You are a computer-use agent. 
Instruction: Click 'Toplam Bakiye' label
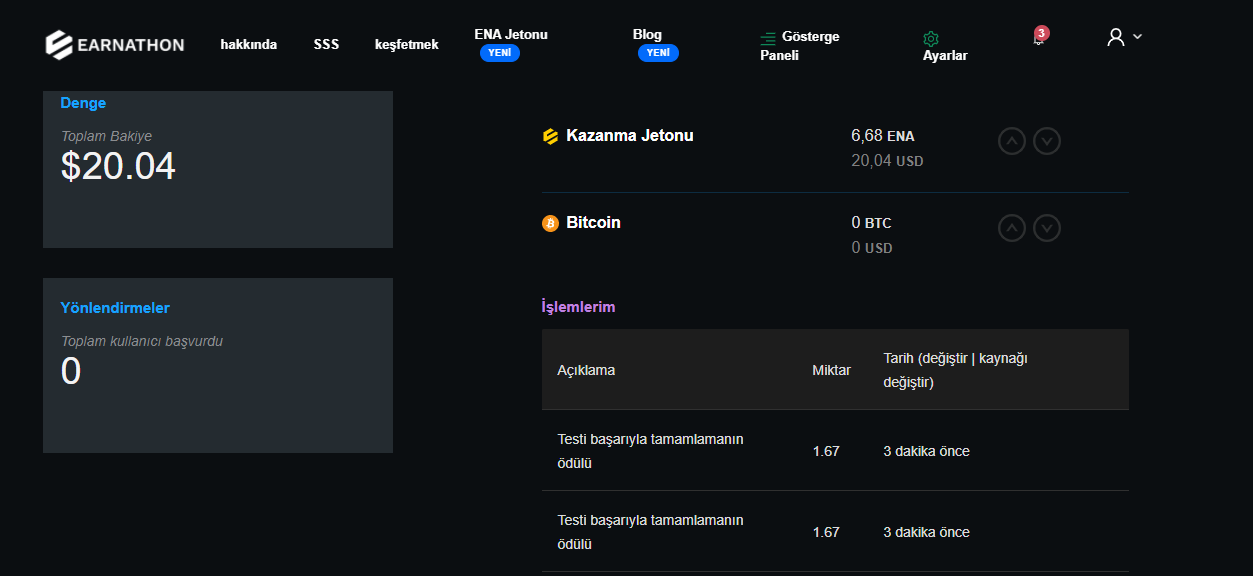[106, 136]
